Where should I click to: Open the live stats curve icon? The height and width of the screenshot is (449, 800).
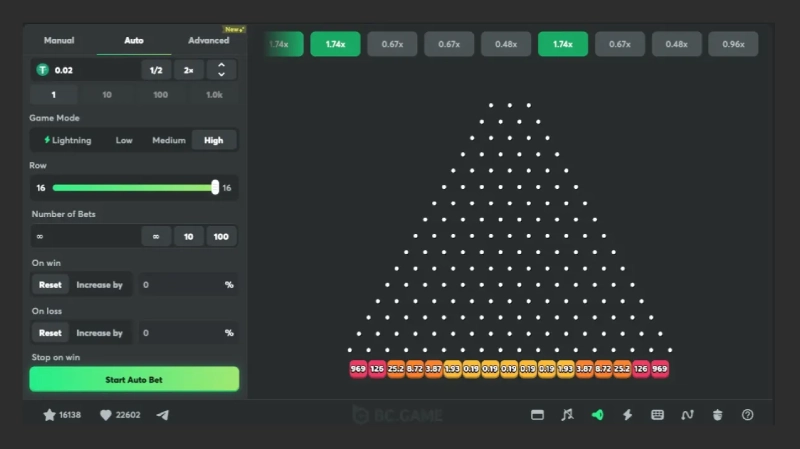(x=687, y=415)
